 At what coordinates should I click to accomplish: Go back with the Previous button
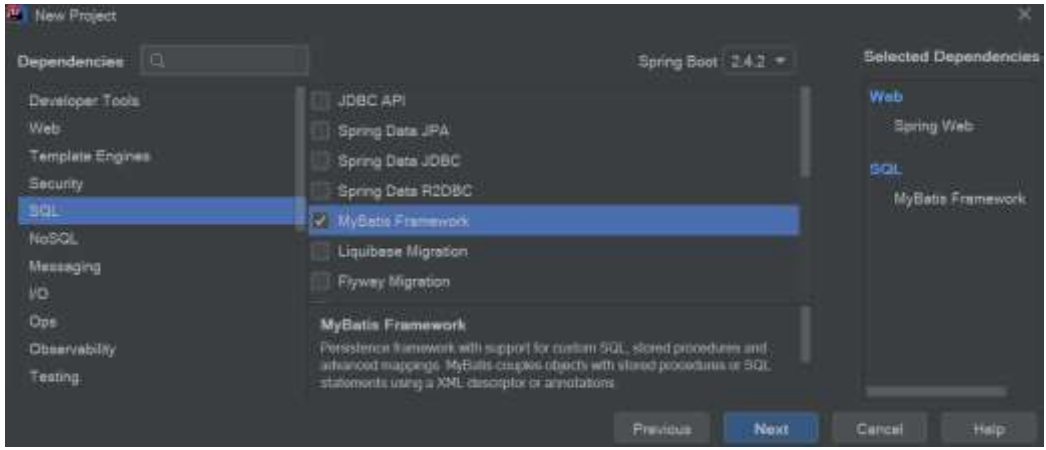click(x=661, y=429)
